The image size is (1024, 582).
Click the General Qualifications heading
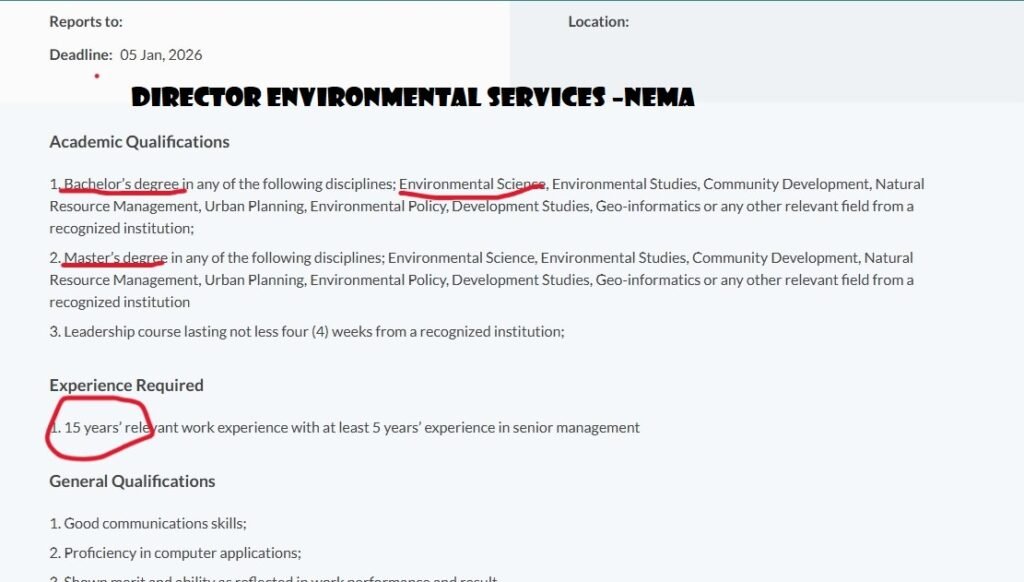134,480
